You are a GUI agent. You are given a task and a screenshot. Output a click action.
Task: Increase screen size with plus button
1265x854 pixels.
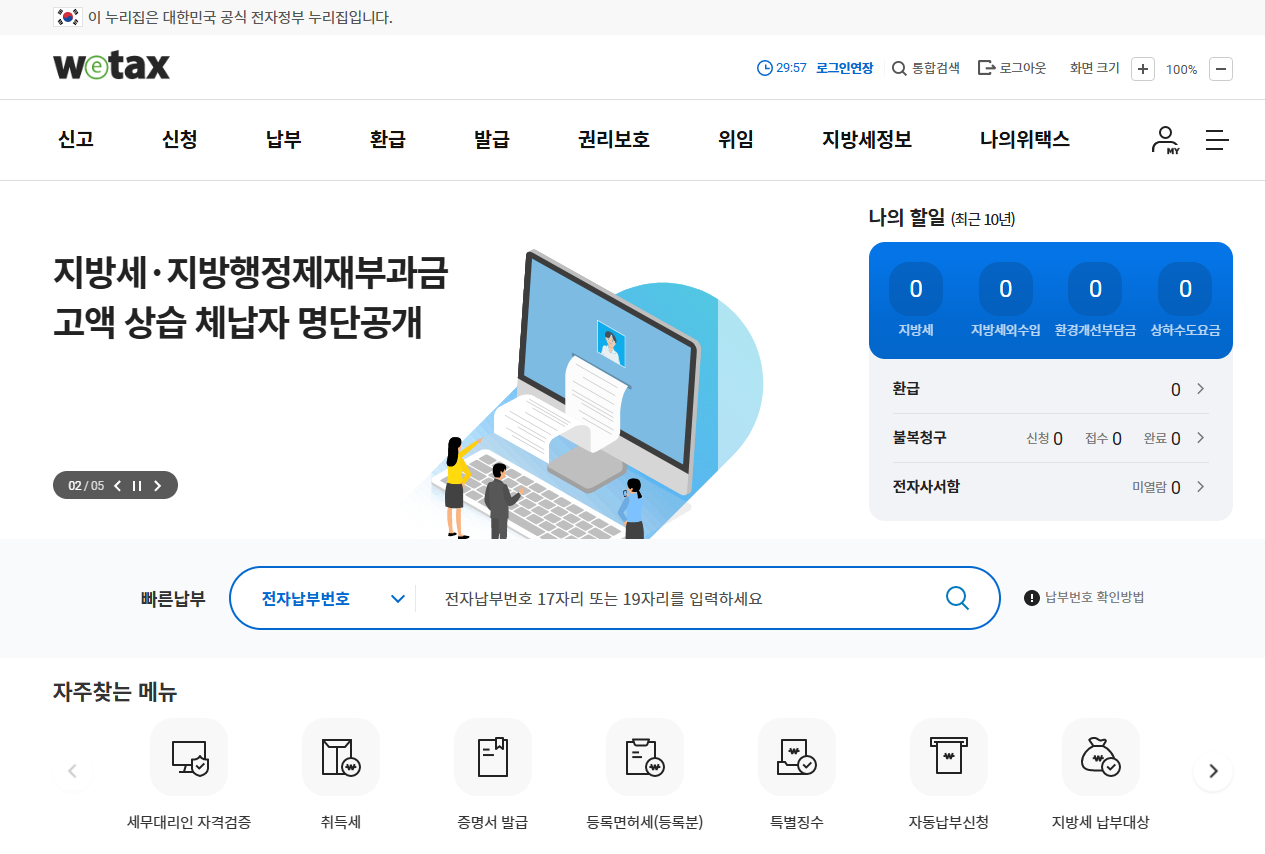pos(1143,69)
